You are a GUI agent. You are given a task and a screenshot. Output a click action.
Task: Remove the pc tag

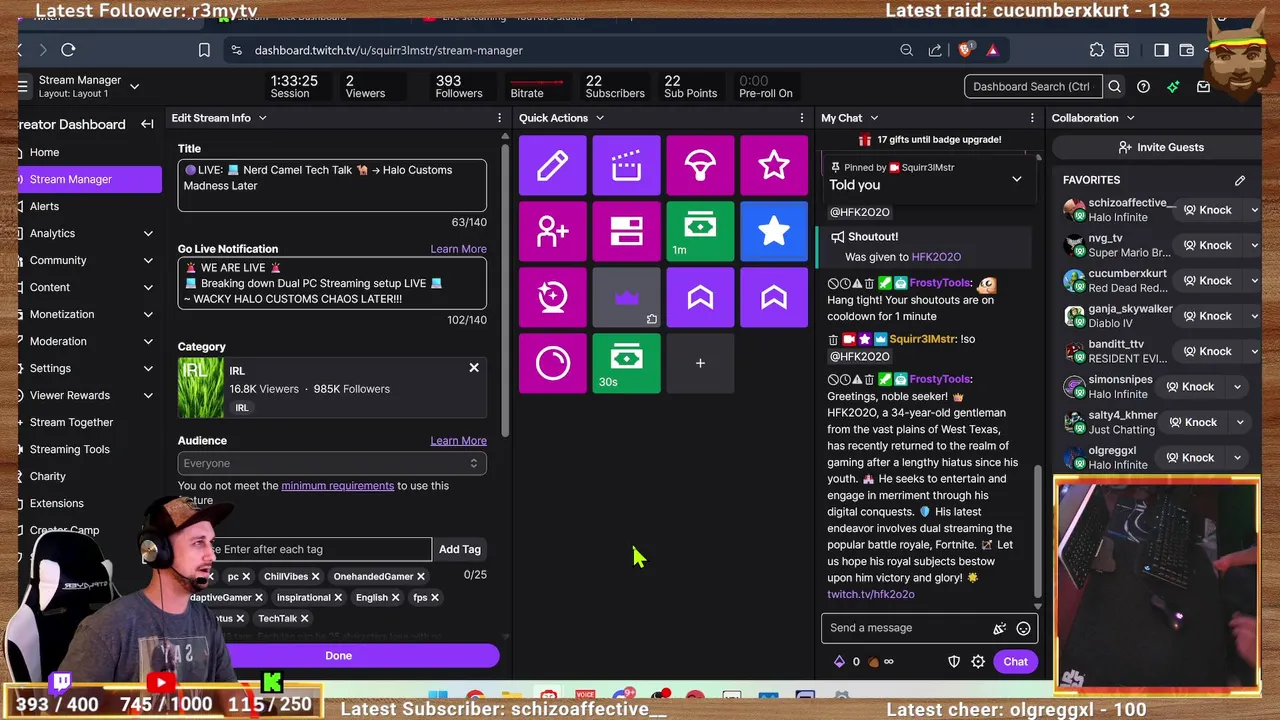click(x=246, y=576)
